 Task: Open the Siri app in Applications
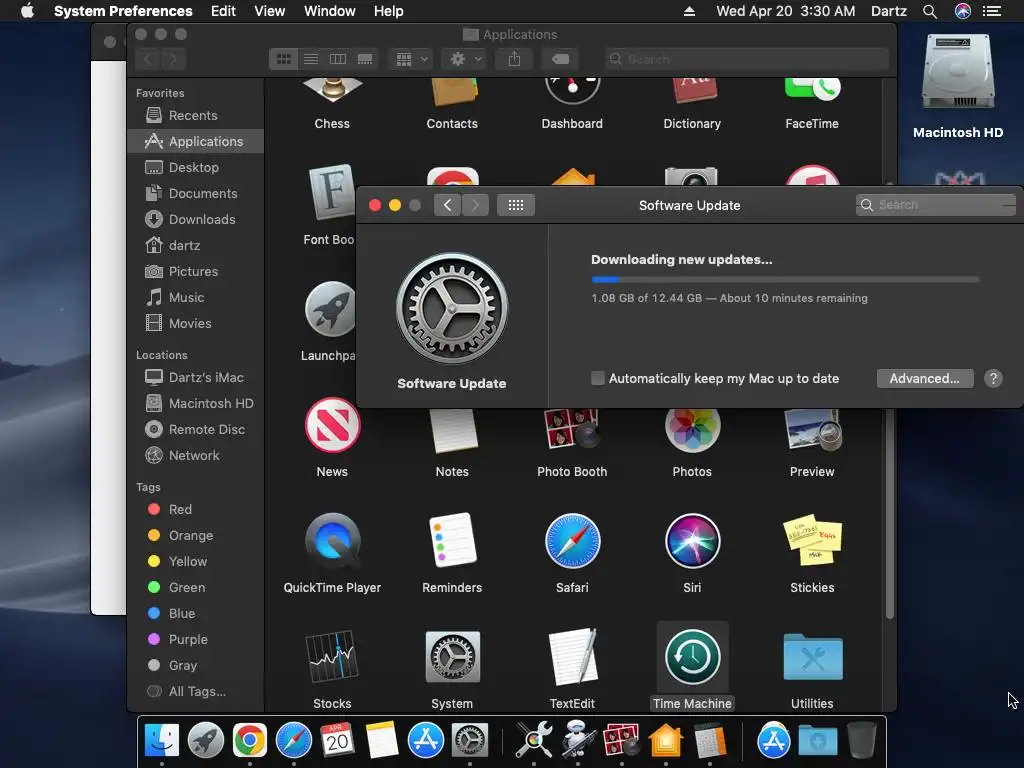[692, 541]
